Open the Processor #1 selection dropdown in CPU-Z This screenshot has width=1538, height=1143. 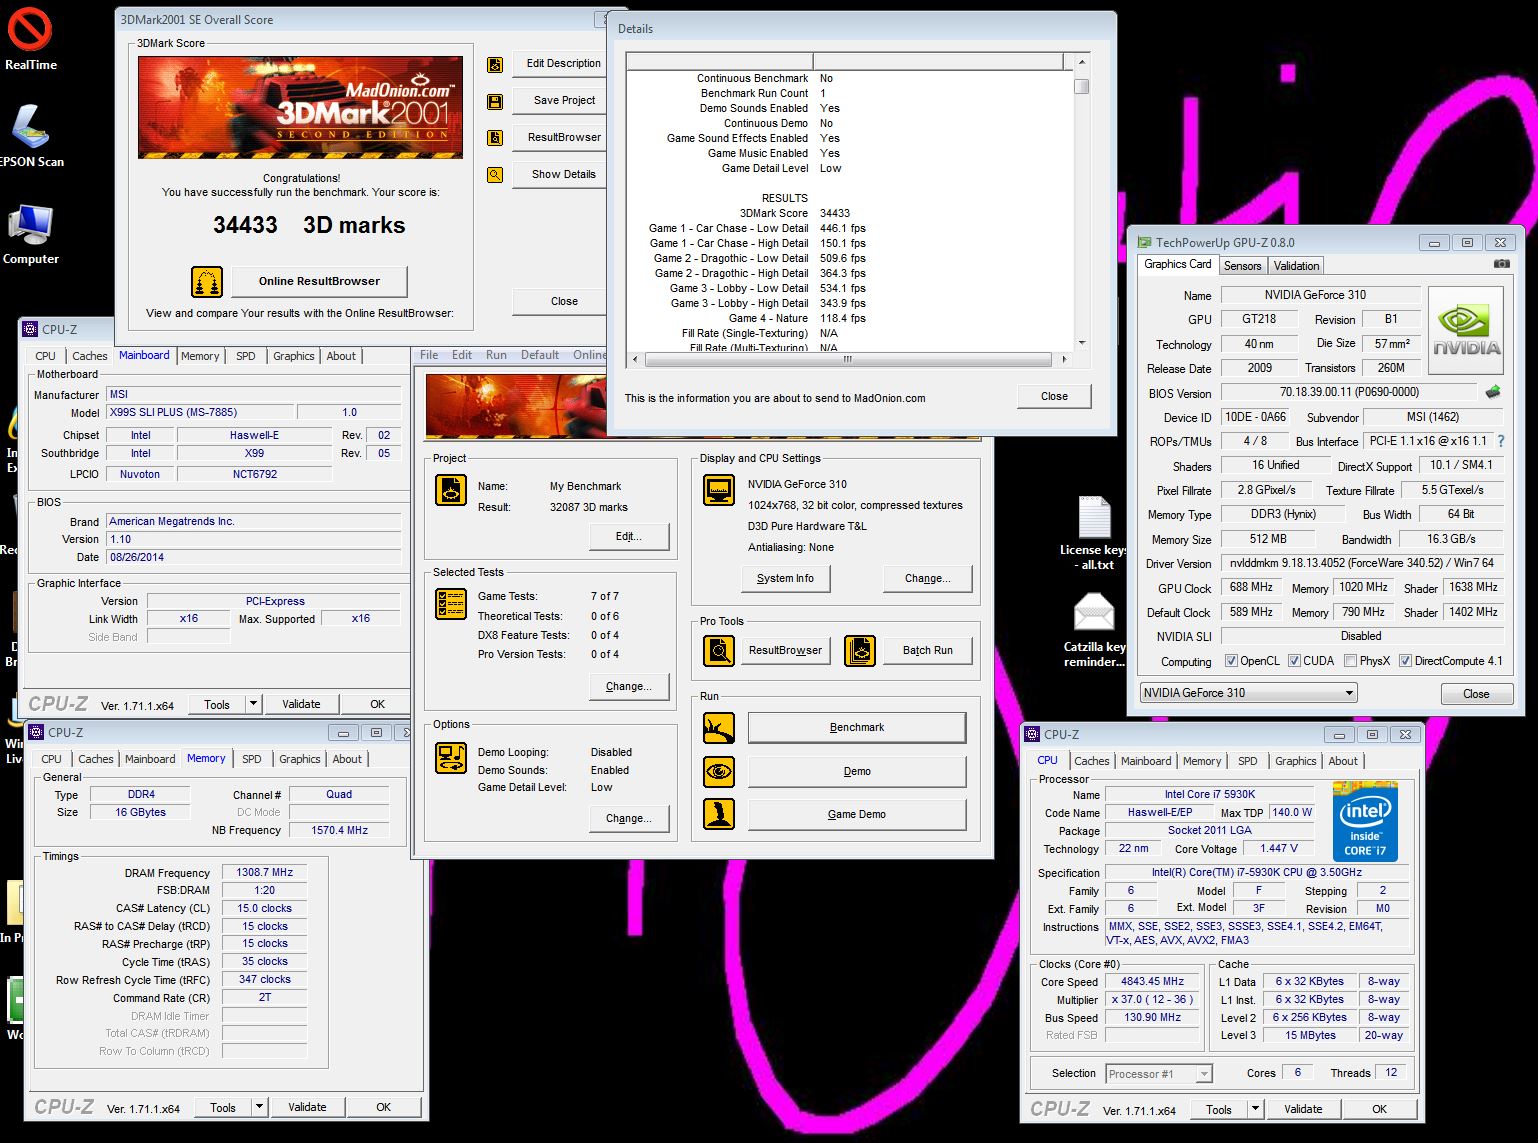[1159, 1074]
